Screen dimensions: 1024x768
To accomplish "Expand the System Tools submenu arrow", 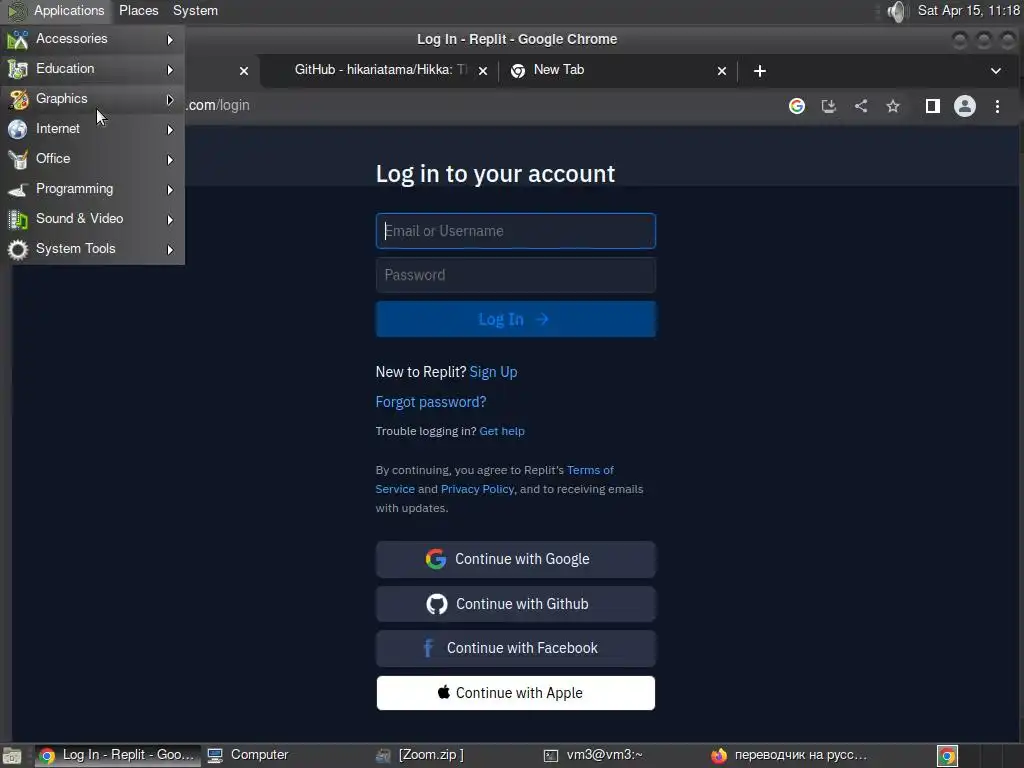I will point(170,250).
